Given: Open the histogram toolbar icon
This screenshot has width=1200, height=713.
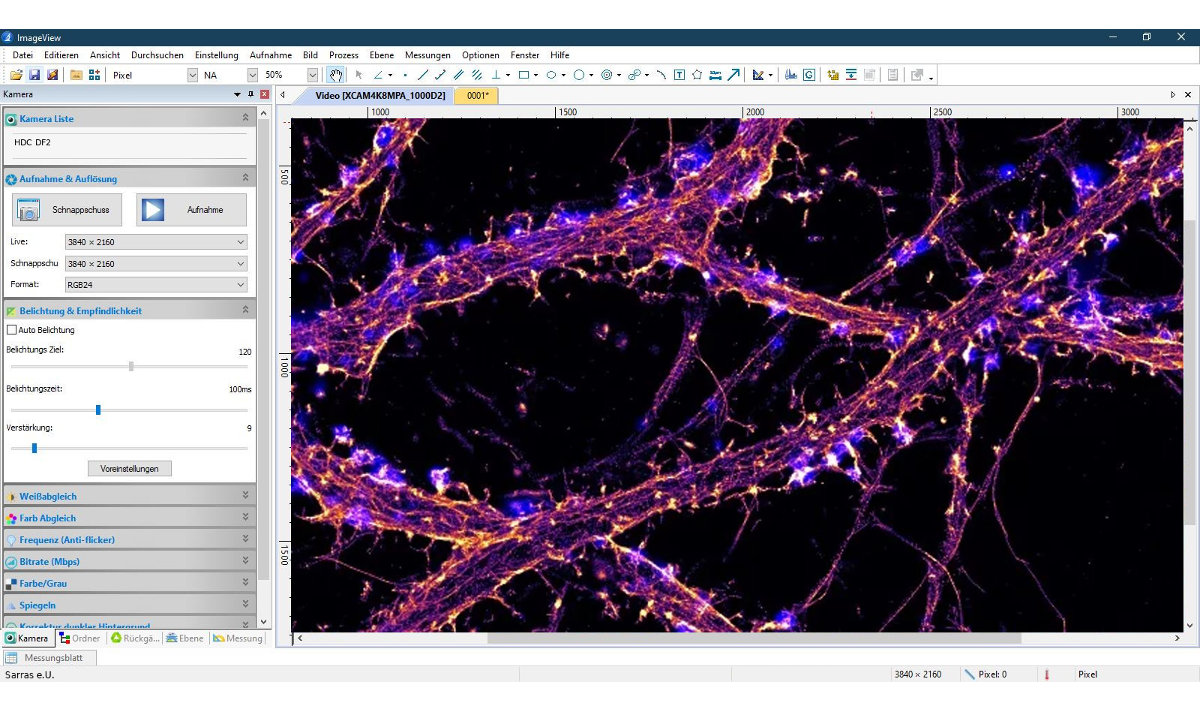Looking at the screenshot, I should click(791, 74).
